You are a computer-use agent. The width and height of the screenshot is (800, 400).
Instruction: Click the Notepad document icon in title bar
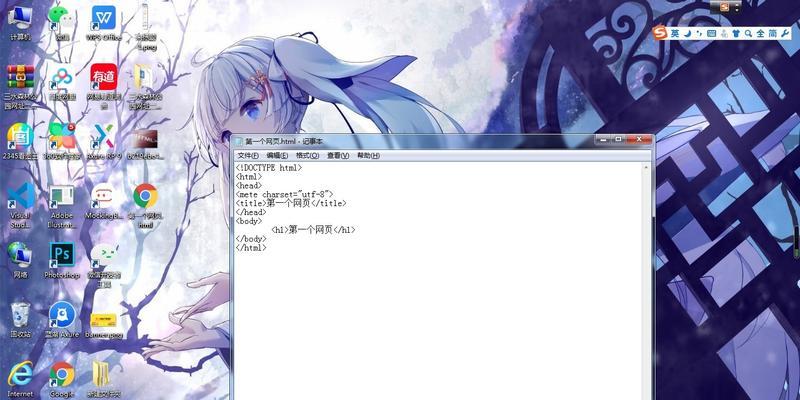tap(239, 141)
